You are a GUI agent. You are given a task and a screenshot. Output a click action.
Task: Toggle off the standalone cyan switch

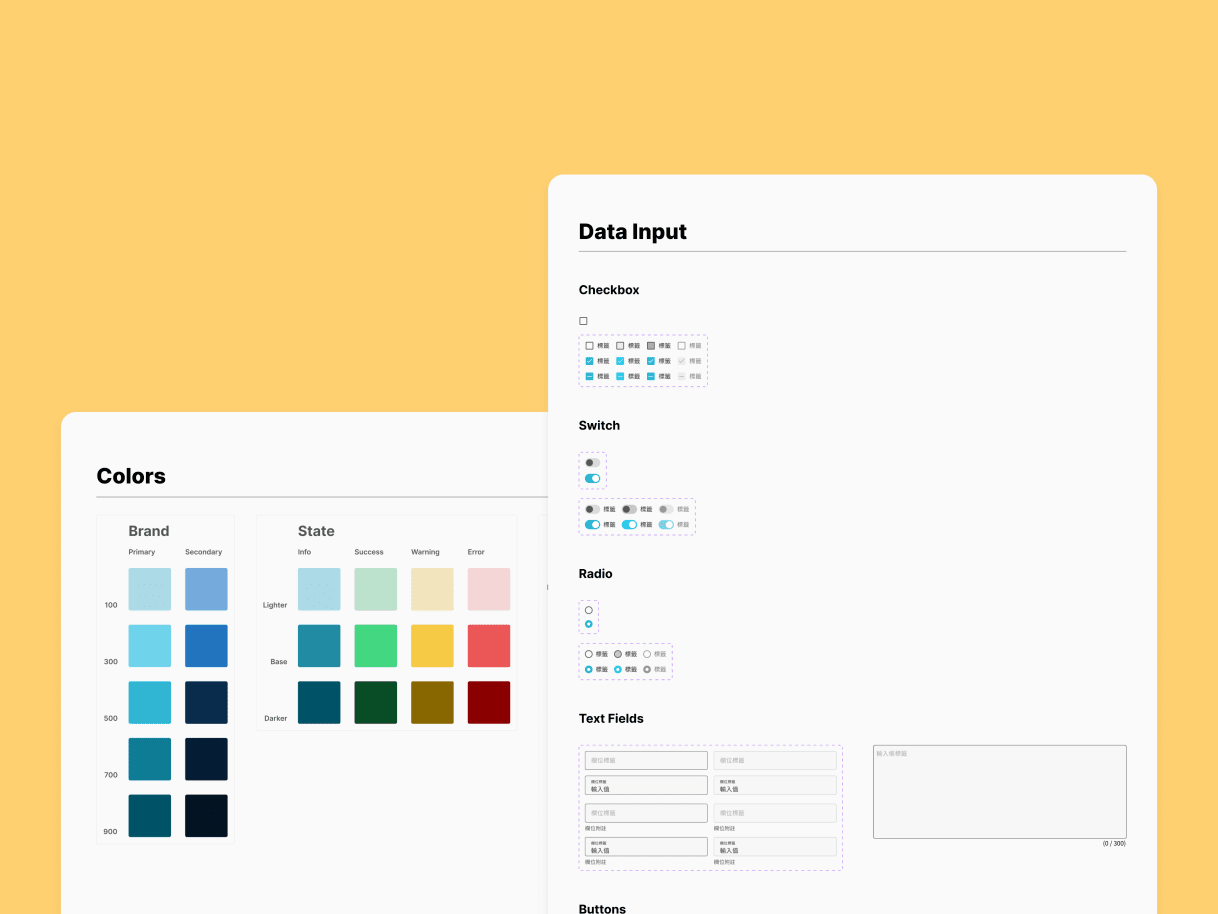point(592,478)
